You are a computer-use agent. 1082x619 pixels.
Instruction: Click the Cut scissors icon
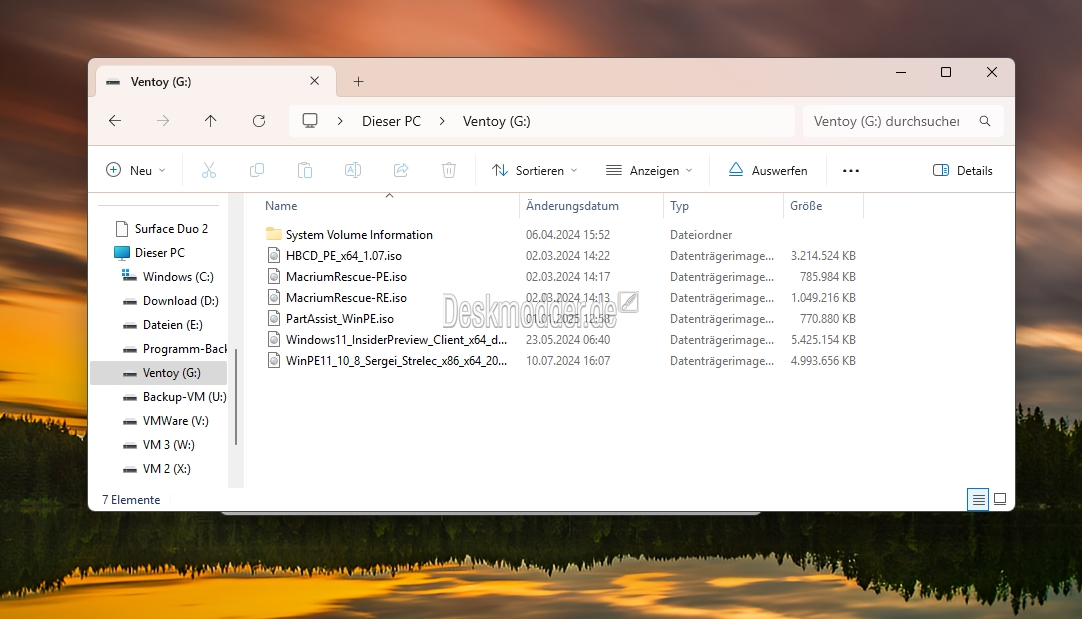pyautogui.click(x=209, y=170)
